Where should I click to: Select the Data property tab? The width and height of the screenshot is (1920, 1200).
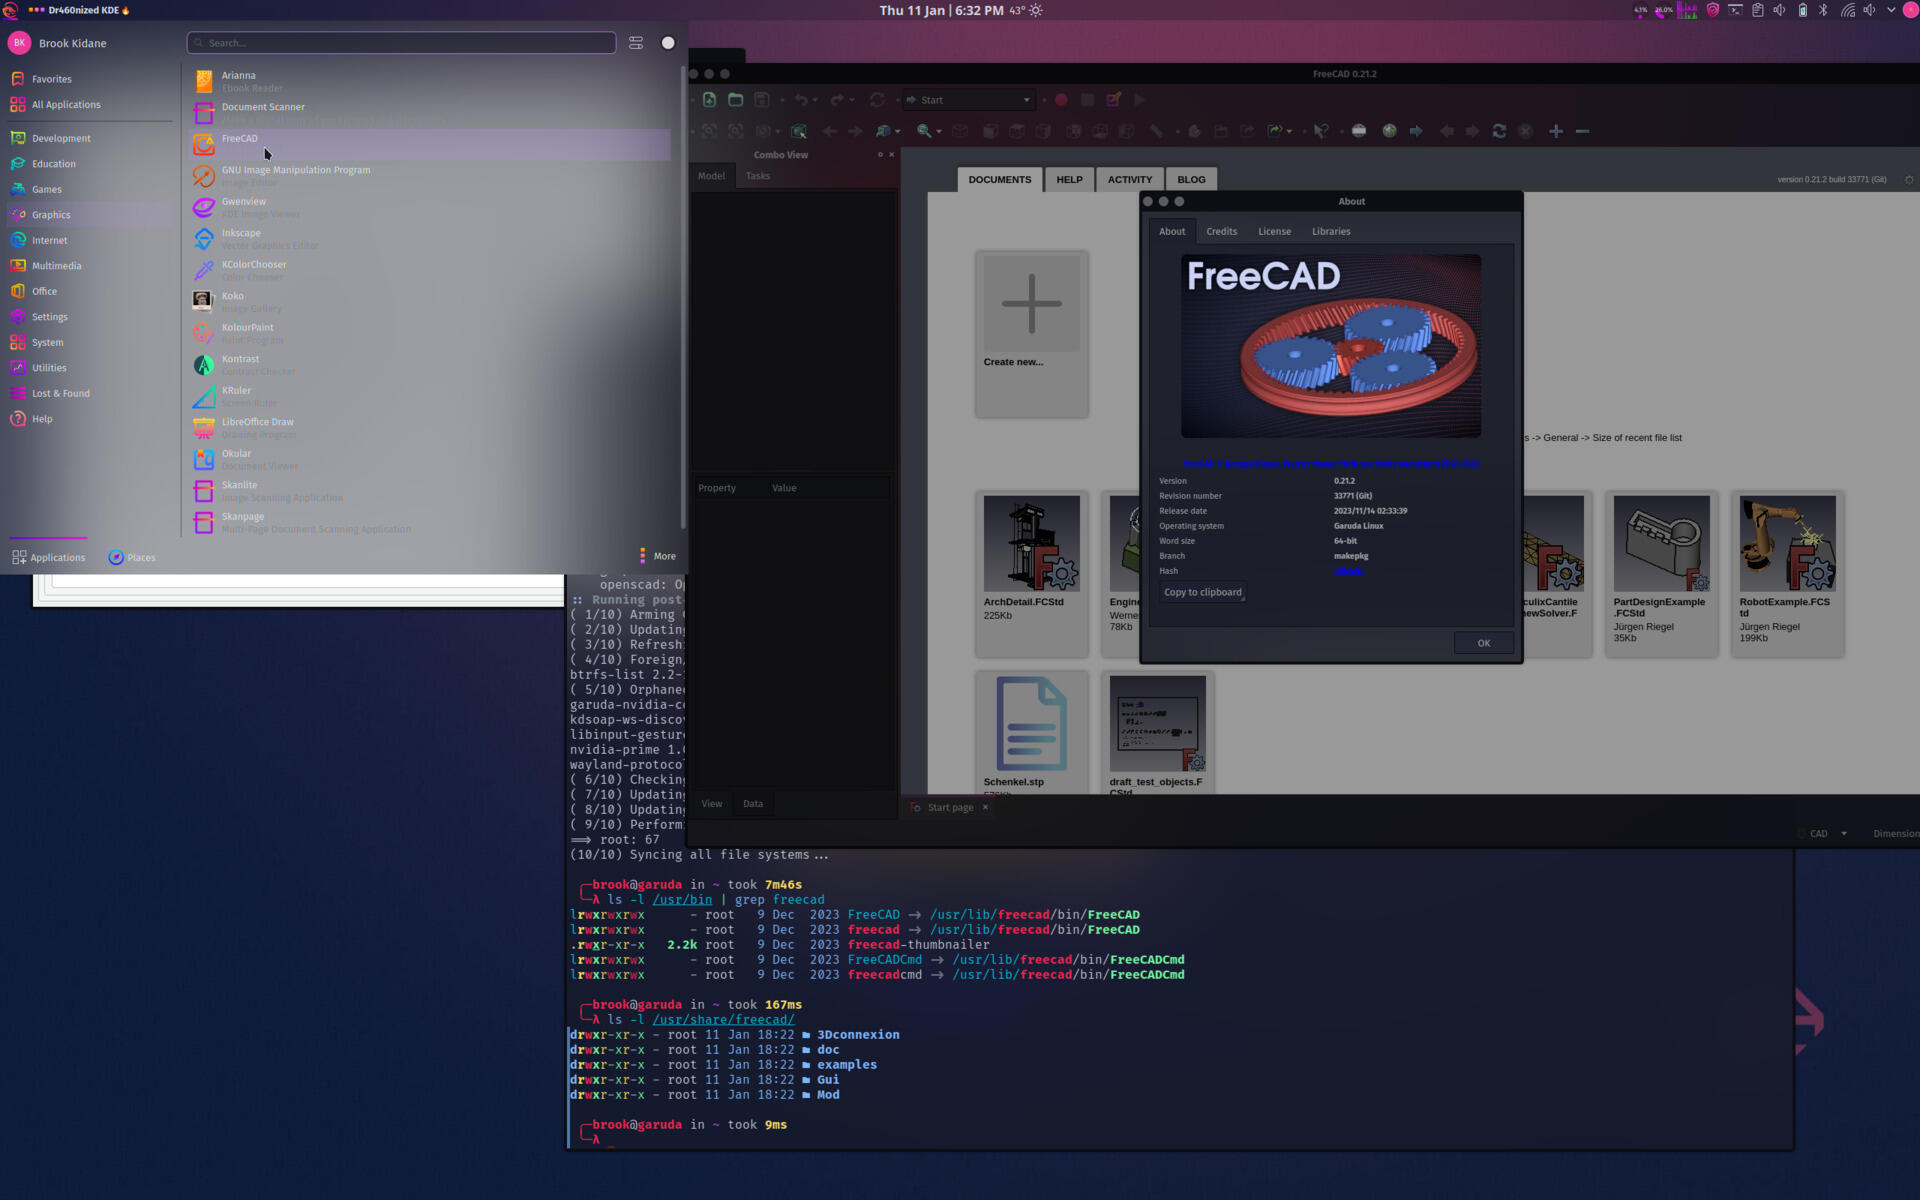(753, 804)
